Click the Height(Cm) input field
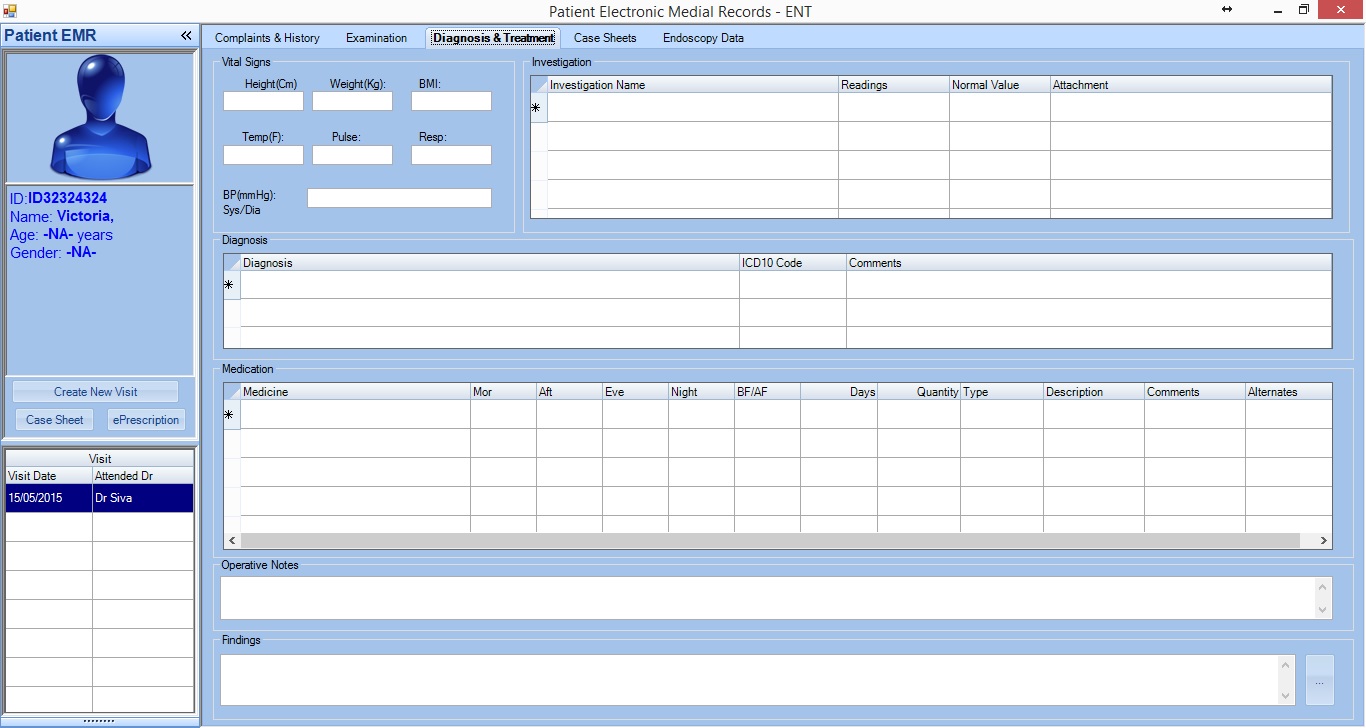This screenshot has width=1366, height=728. (263, 101)
